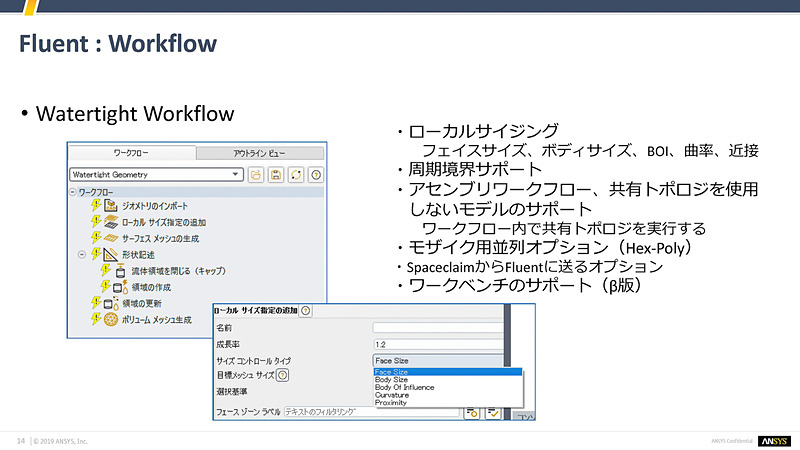Choose Face Size in dropdown list
Viewport: 800px width, 450px height.
(x=447, y=372)
